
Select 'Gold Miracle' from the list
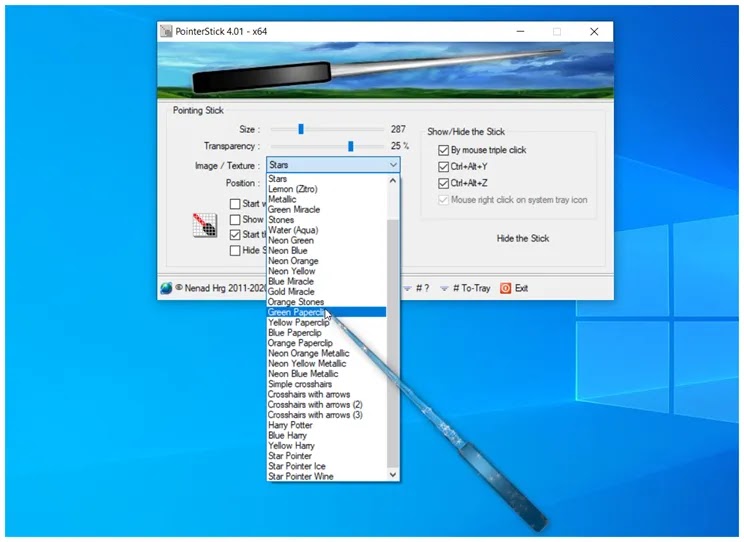[x=326, y=292]
